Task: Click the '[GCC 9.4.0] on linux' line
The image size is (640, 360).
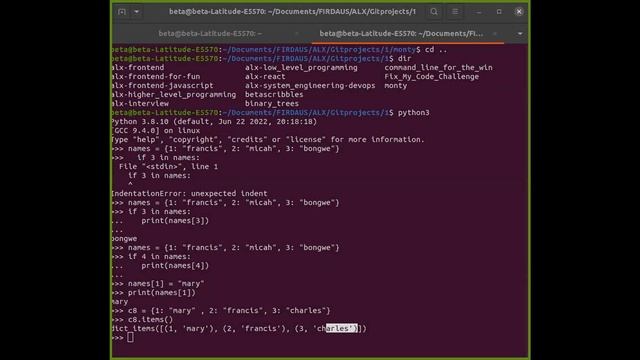Action: pos(156,131)
